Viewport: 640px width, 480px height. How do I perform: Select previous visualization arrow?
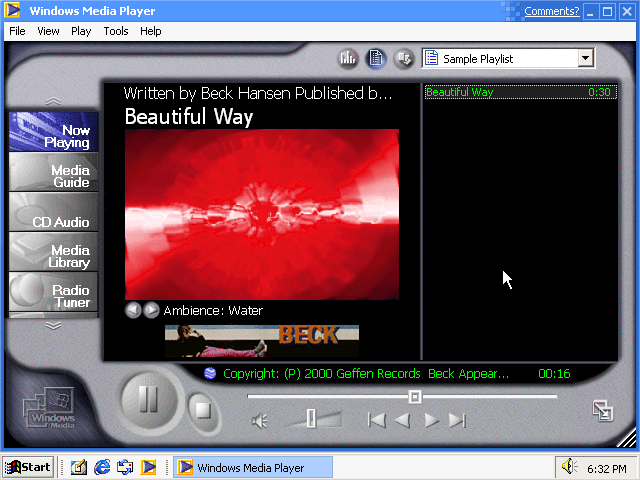[133, 310]
